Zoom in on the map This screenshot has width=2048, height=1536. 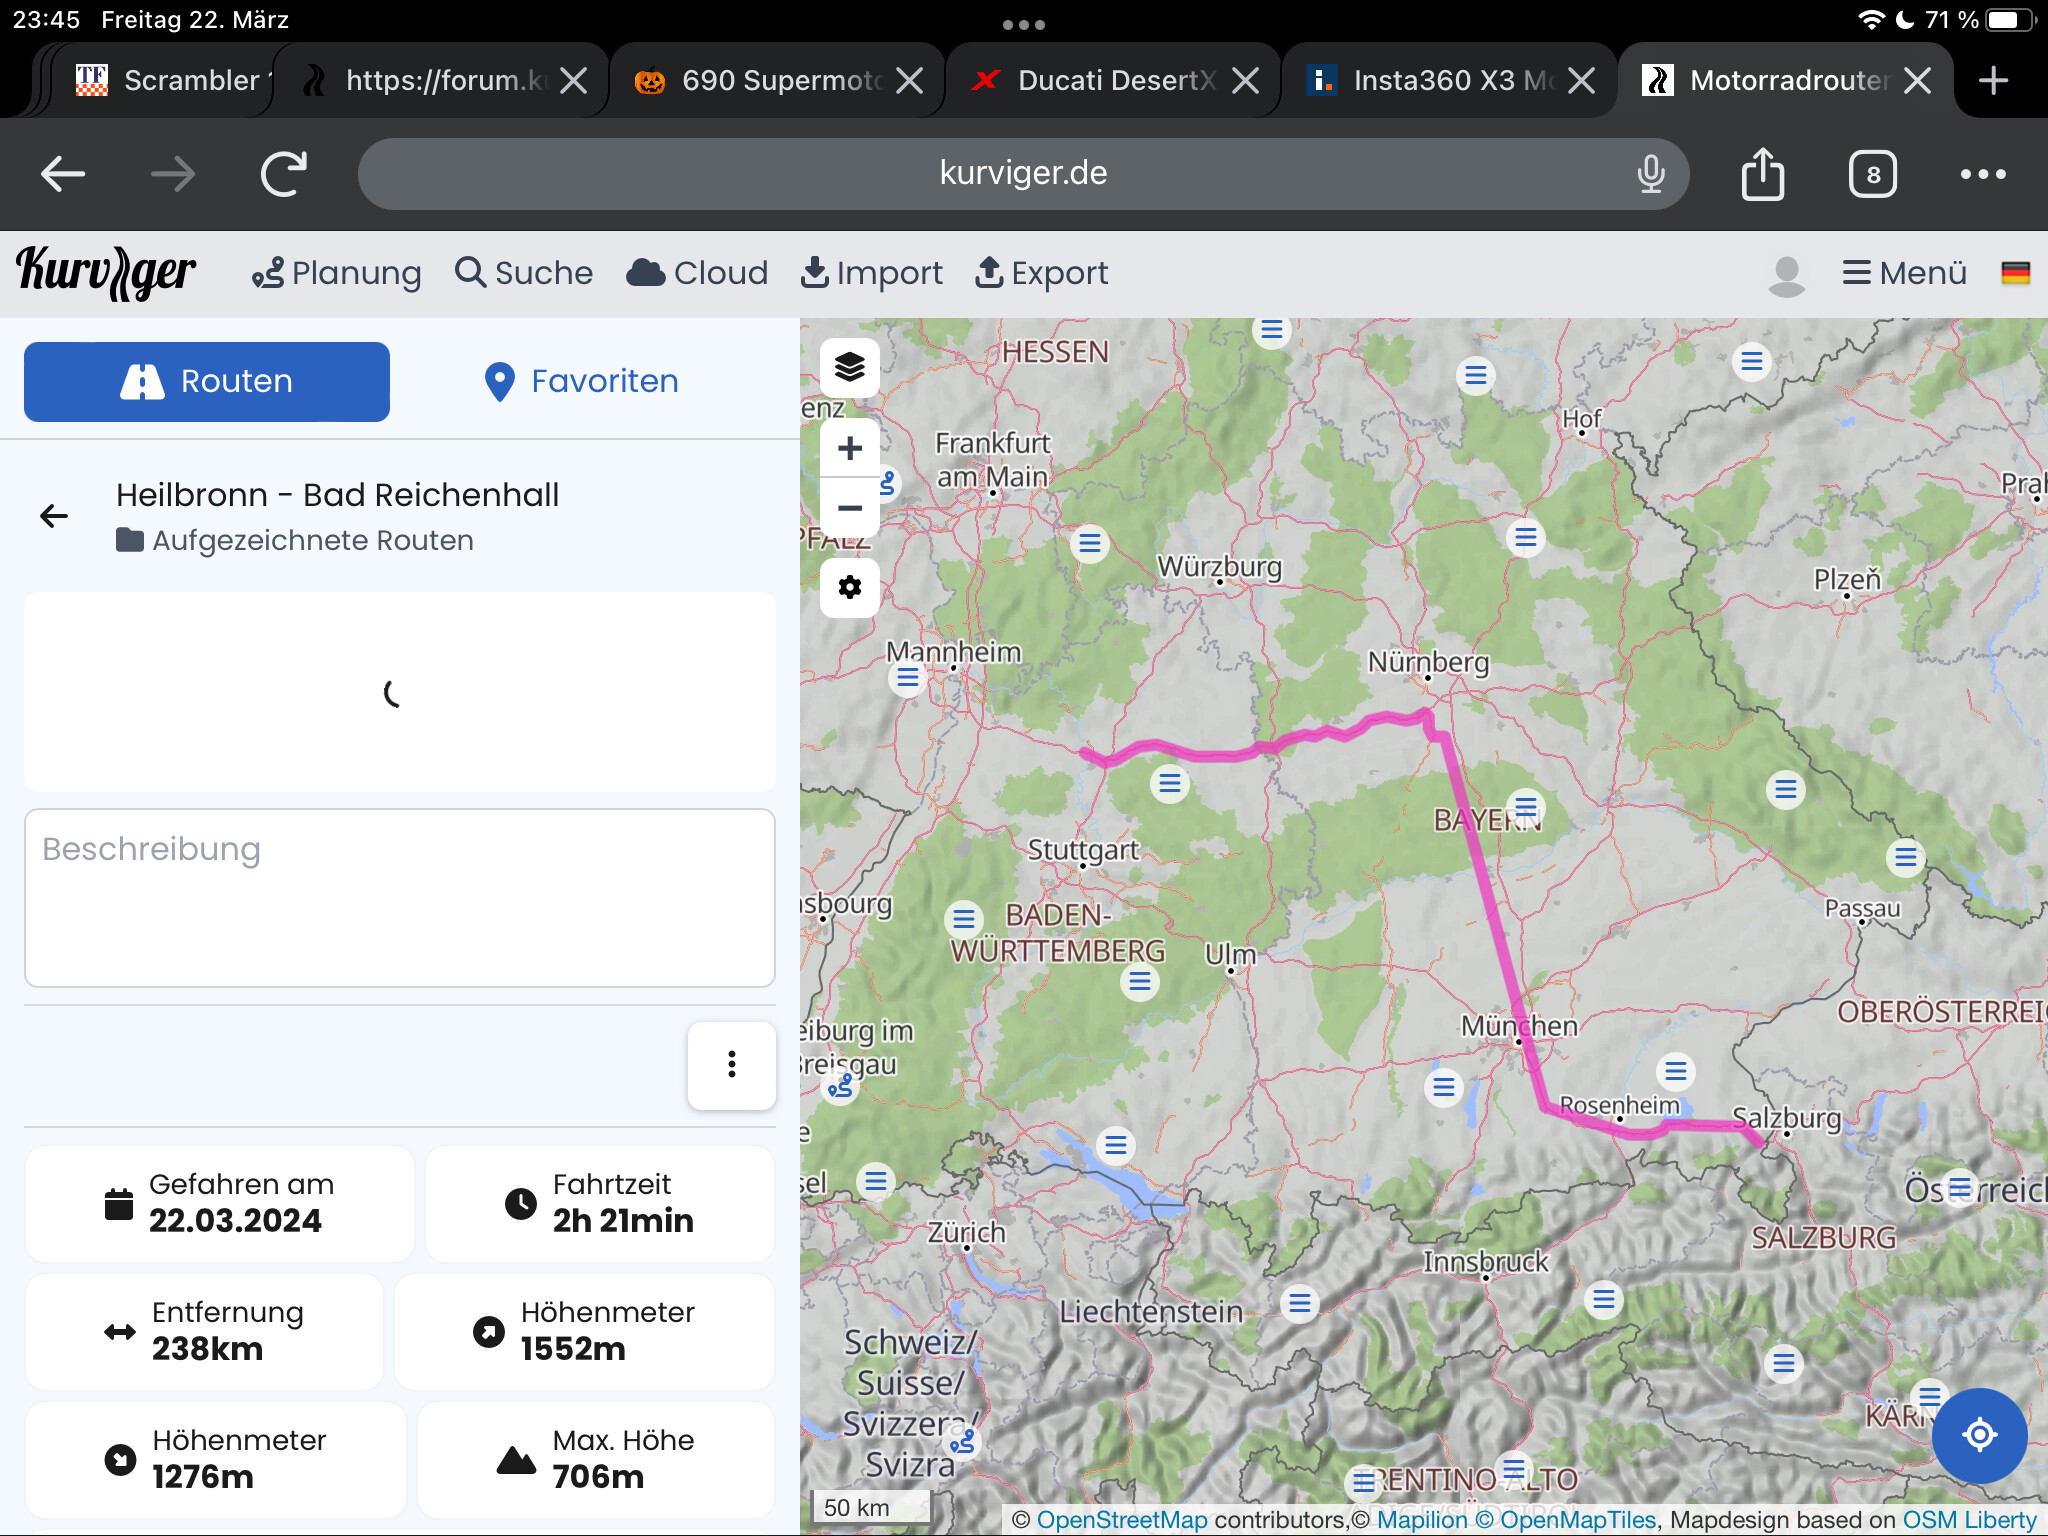point(849,448)
